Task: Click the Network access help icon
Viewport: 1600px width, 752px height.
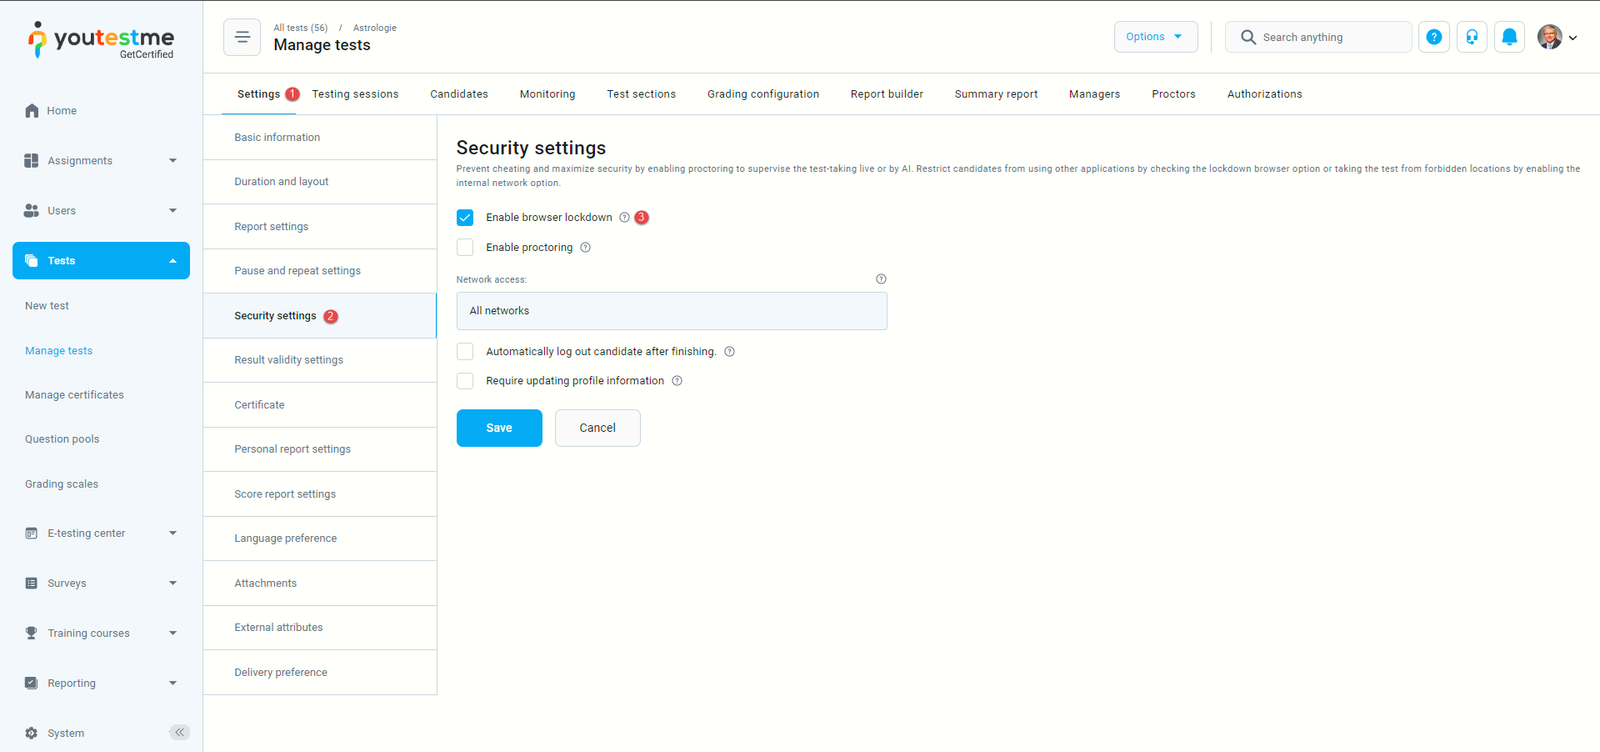Action: pos(881,279)
